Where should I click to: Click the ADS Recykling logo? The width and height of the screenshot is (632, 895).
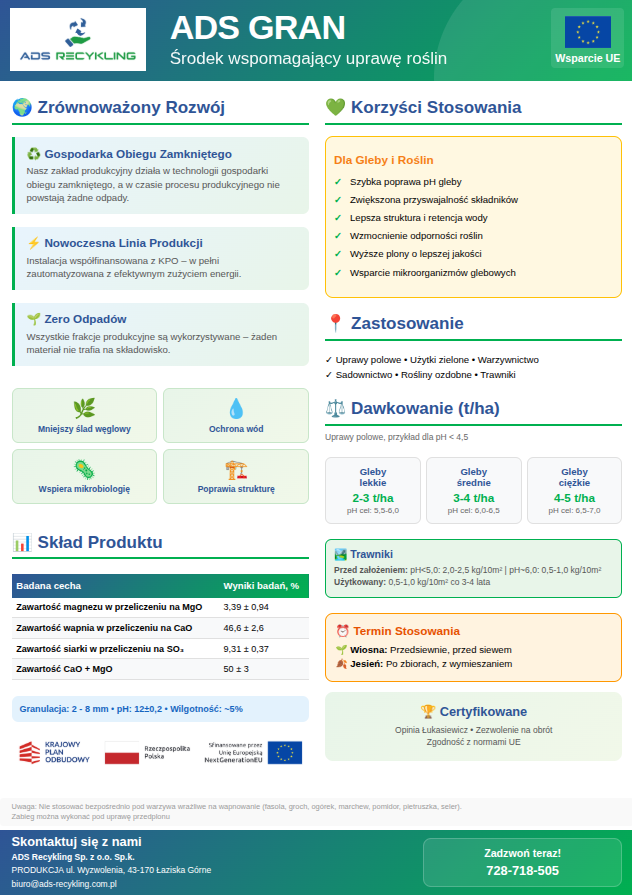point(78,39)
